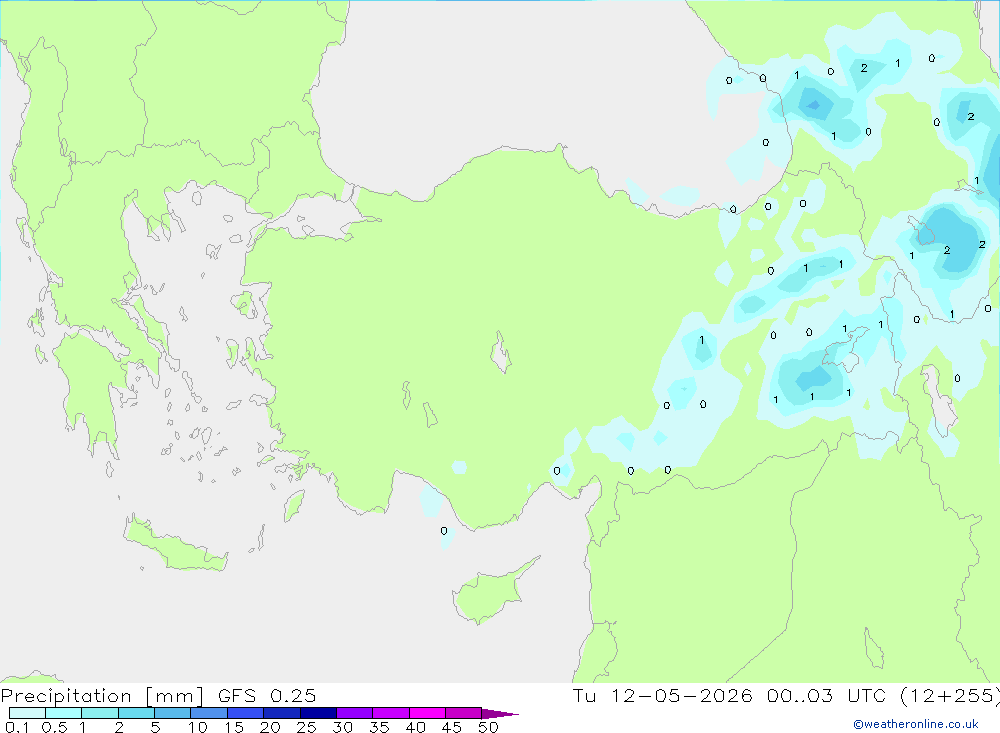This screenshot has width=1000, height=733.
Task: Select the 25–30 mm navy legend swatch
Action: [x=318, y=713]
